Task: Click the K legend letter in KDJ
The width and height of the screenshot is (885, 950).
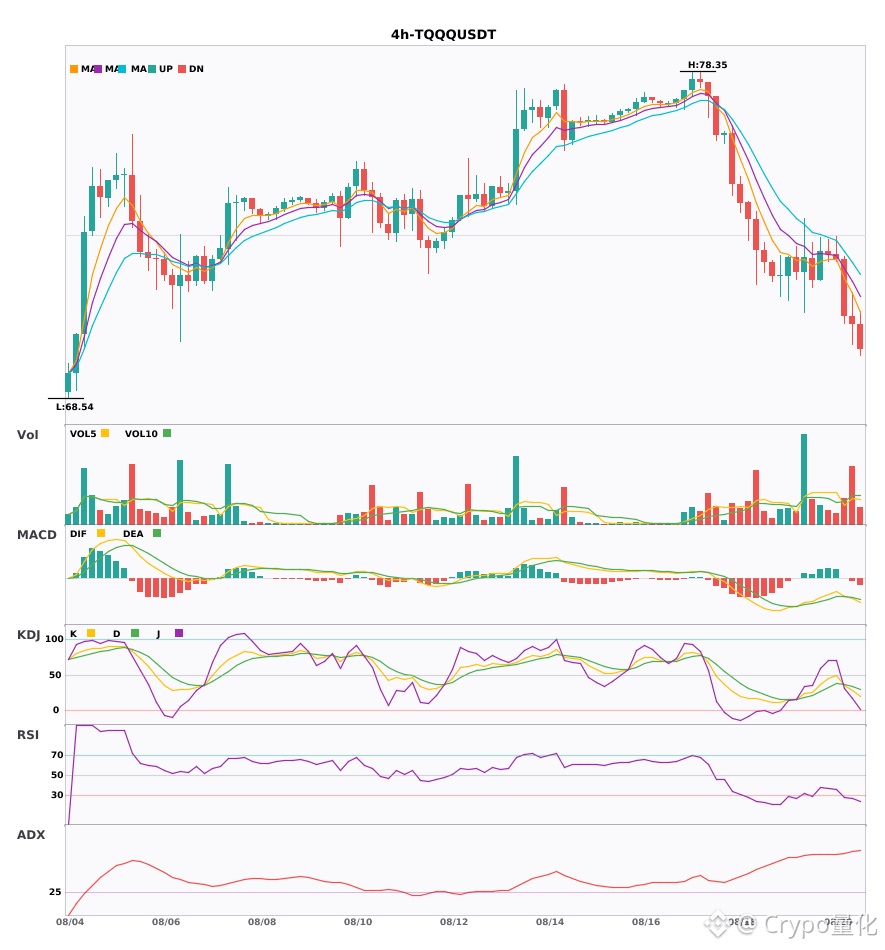Action: (73, 634)
